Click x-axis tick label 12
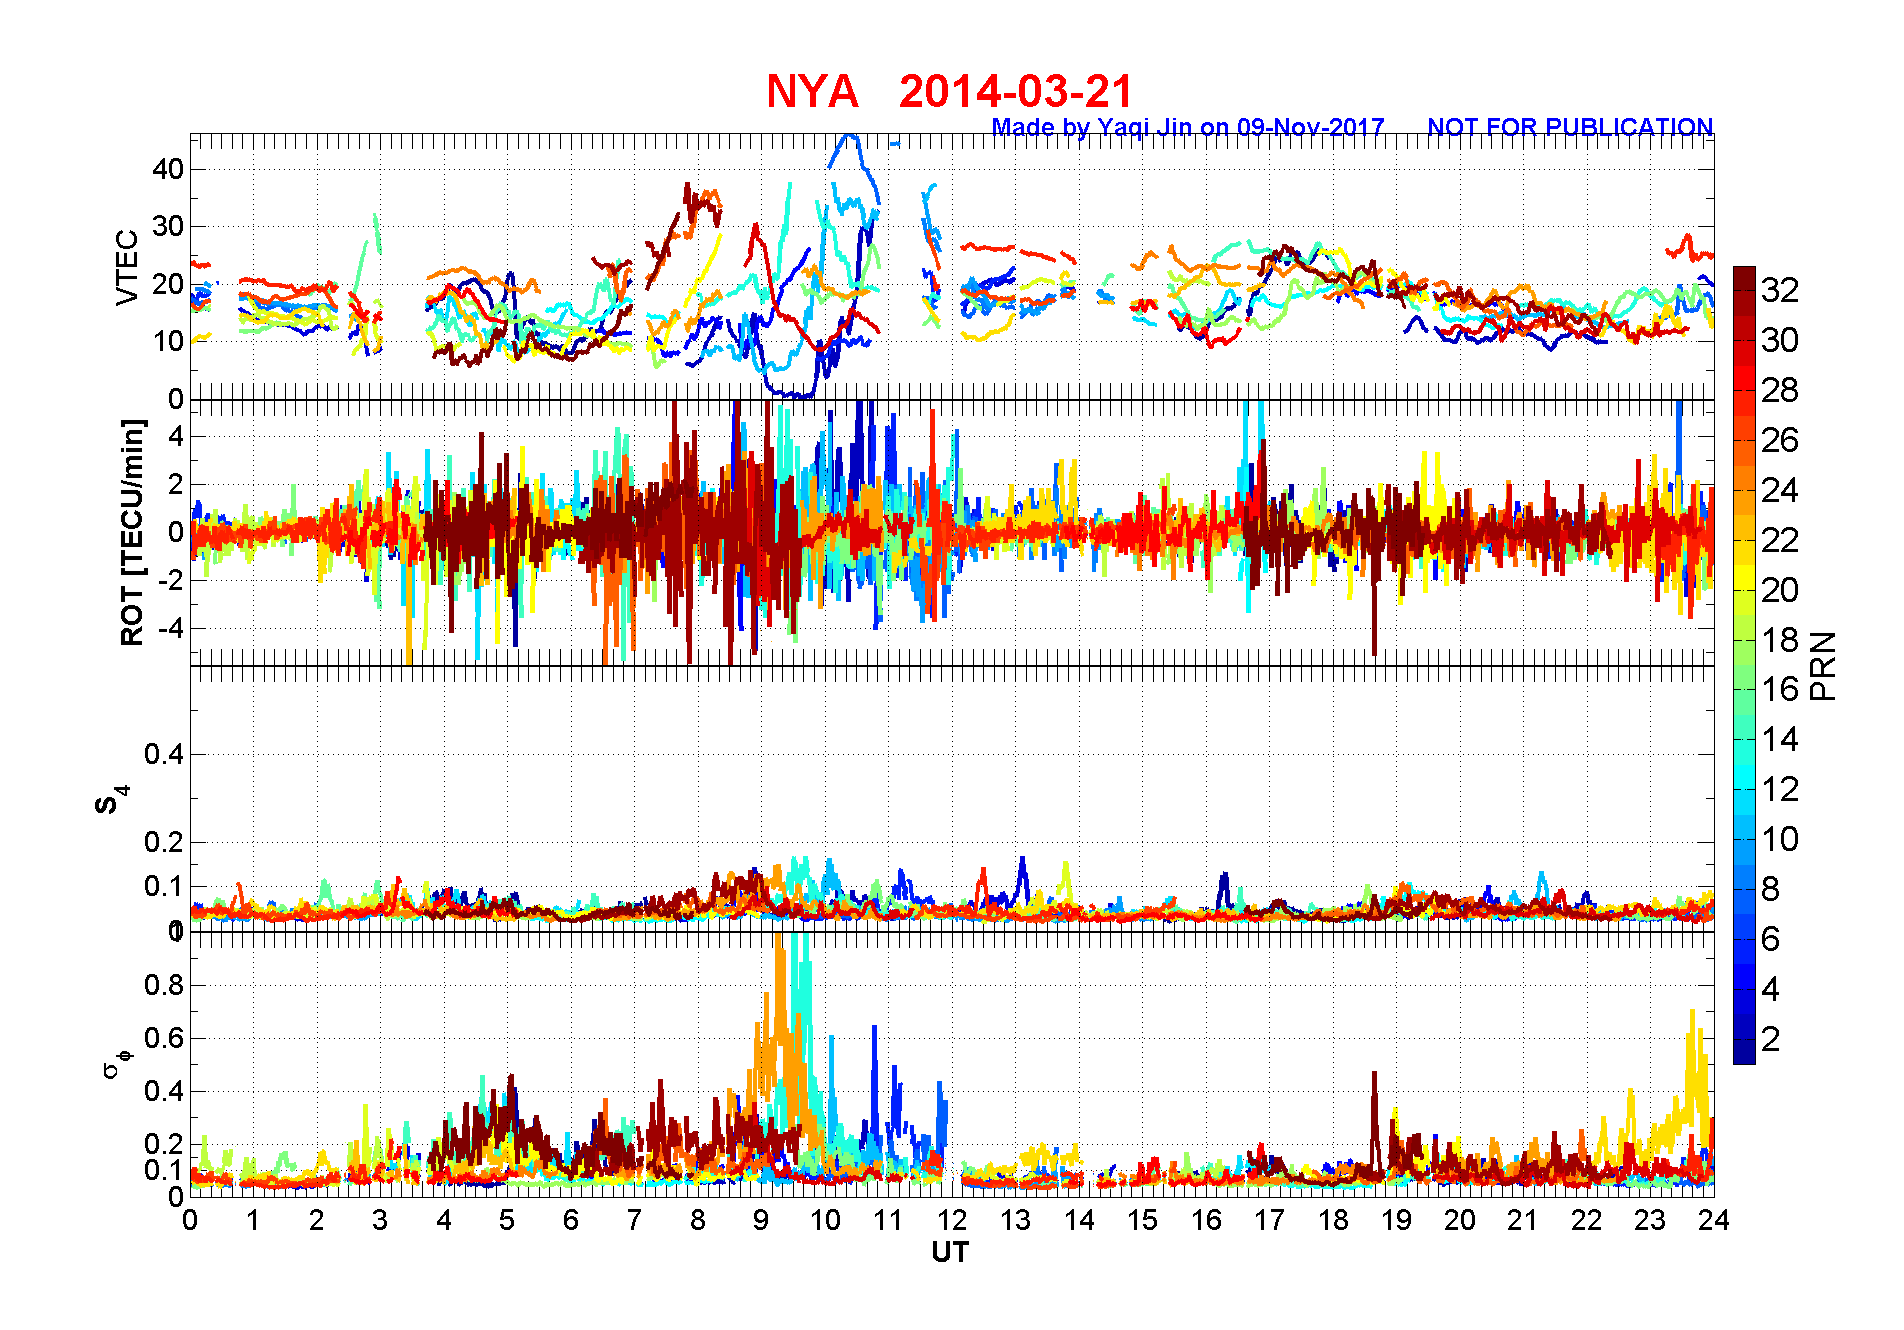 click(x=952, y=1220)
